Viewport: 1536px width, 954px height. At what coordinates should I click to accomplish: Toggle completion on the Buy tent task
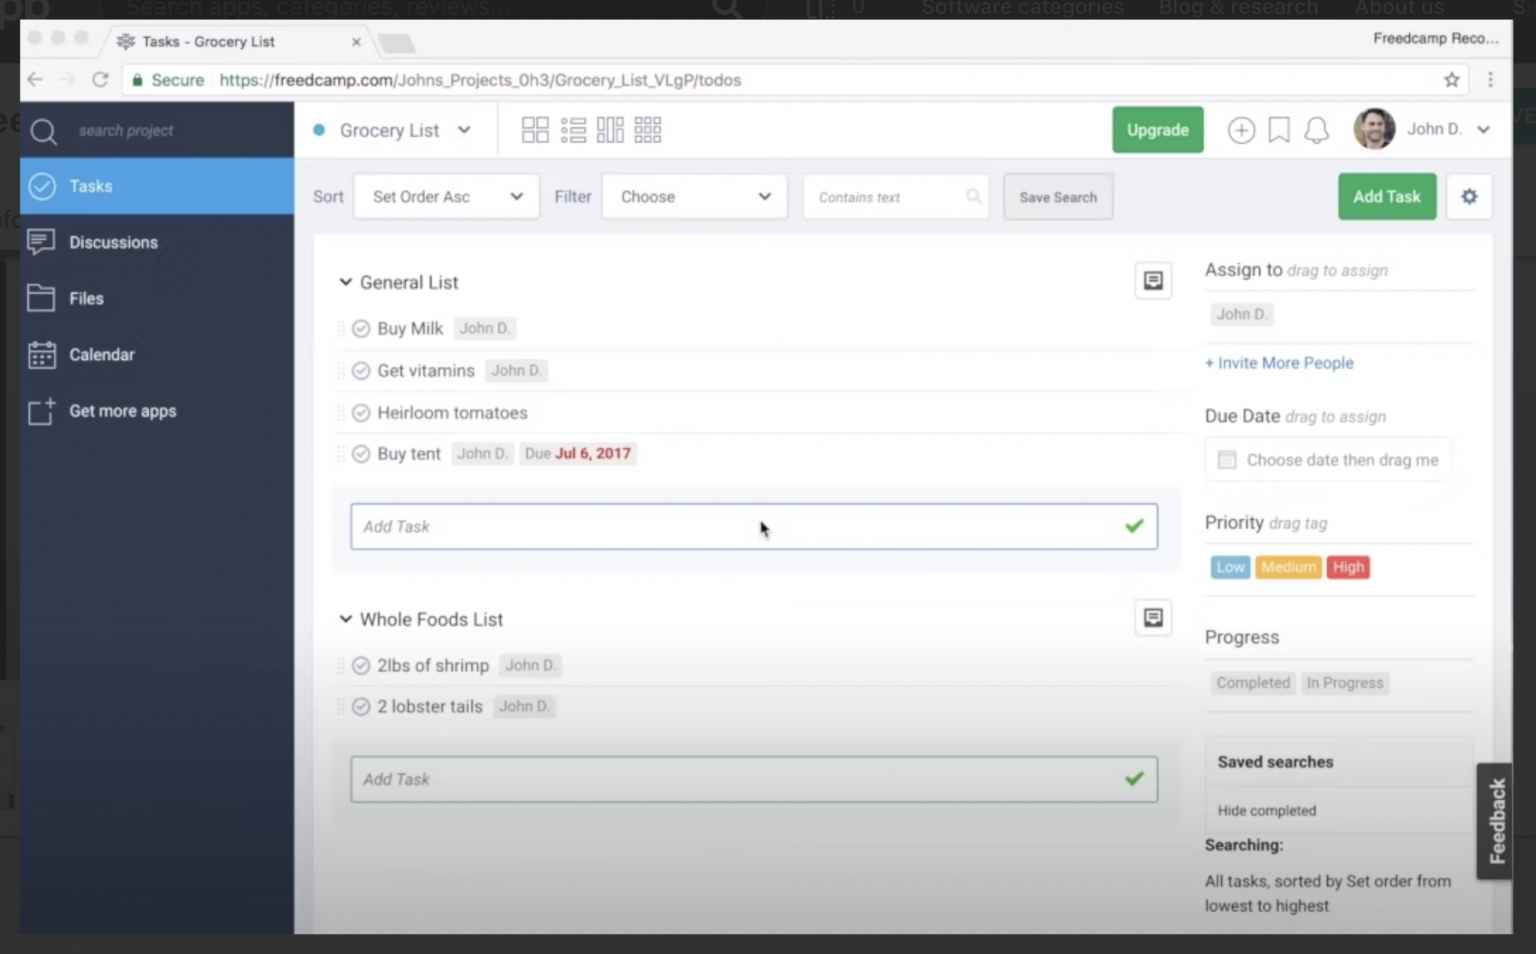(361, 453)
